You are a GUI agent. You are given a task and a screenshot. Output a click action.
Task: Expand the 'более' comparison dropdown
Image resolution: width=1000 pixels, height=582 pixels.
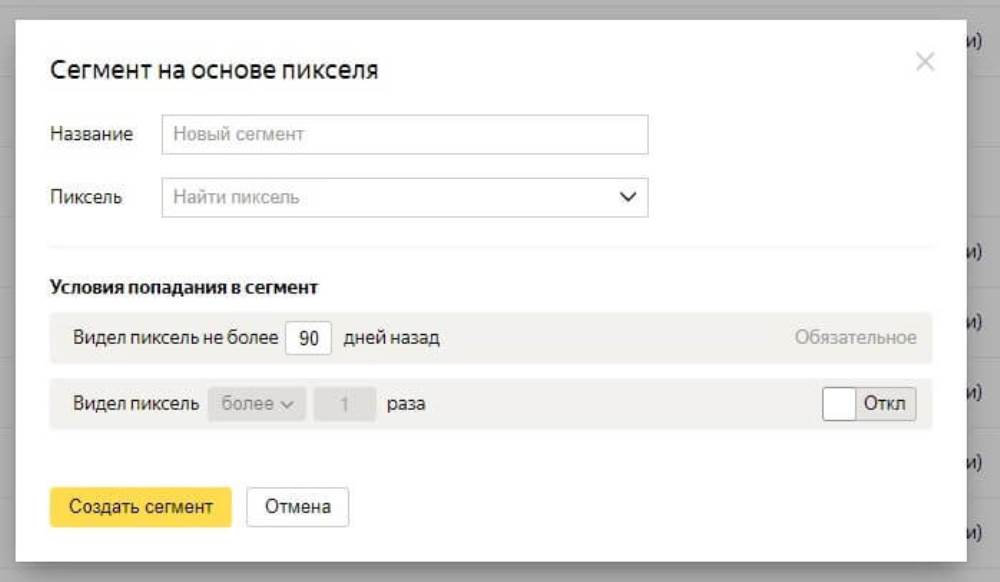[256, 404]
